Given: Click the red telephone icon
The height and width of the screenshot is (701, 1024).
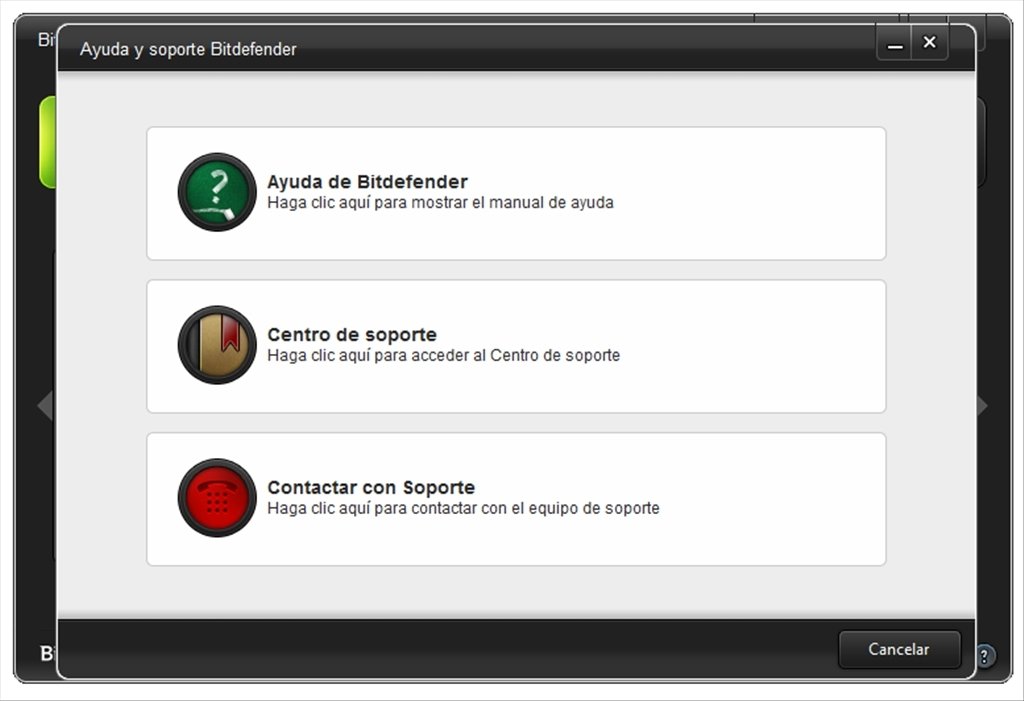Looking at the screenshot, I should [x=217, y=498].
